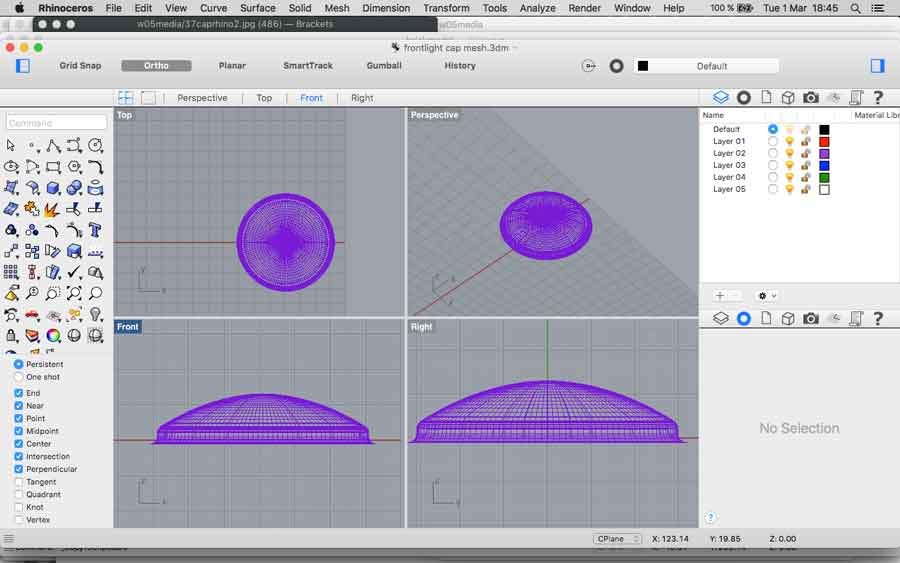This screenshot has width=900, height=563.
Task: Toggle the Layer 01 lock icon
Action: (x=806, y=141)
